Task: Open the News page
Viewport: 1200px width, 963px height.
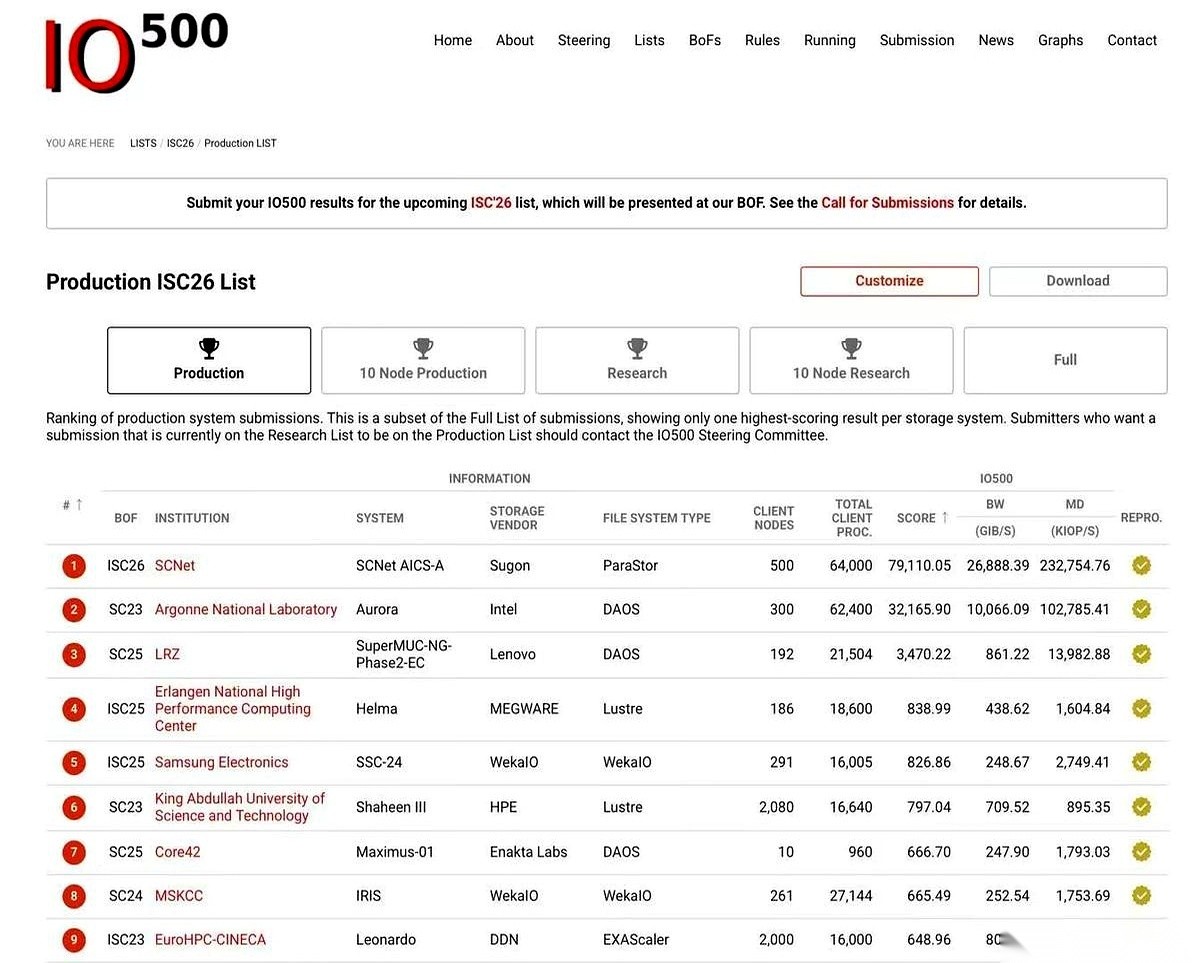Action: [x=996, y=40]
